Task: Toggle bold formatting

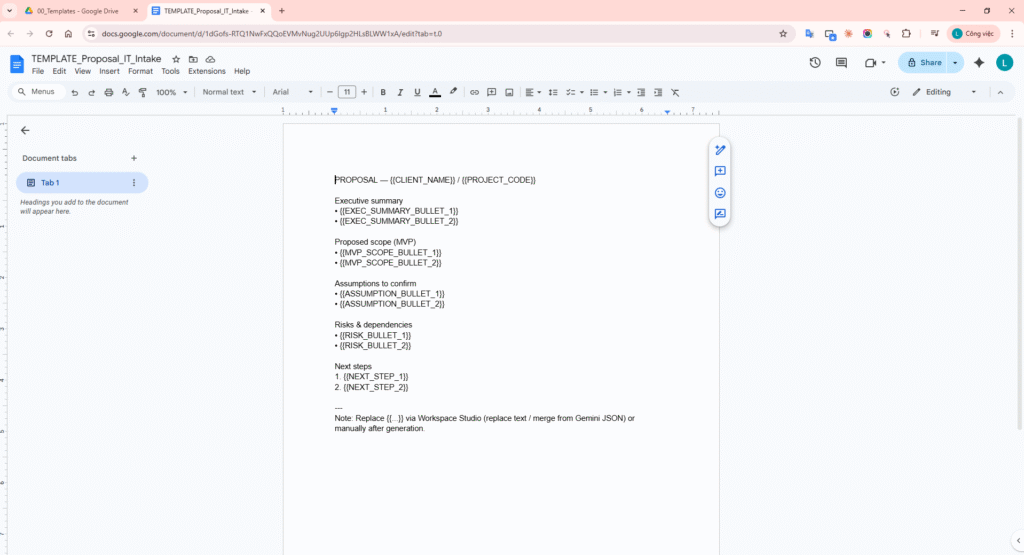Action: click(x=383, y=92)
